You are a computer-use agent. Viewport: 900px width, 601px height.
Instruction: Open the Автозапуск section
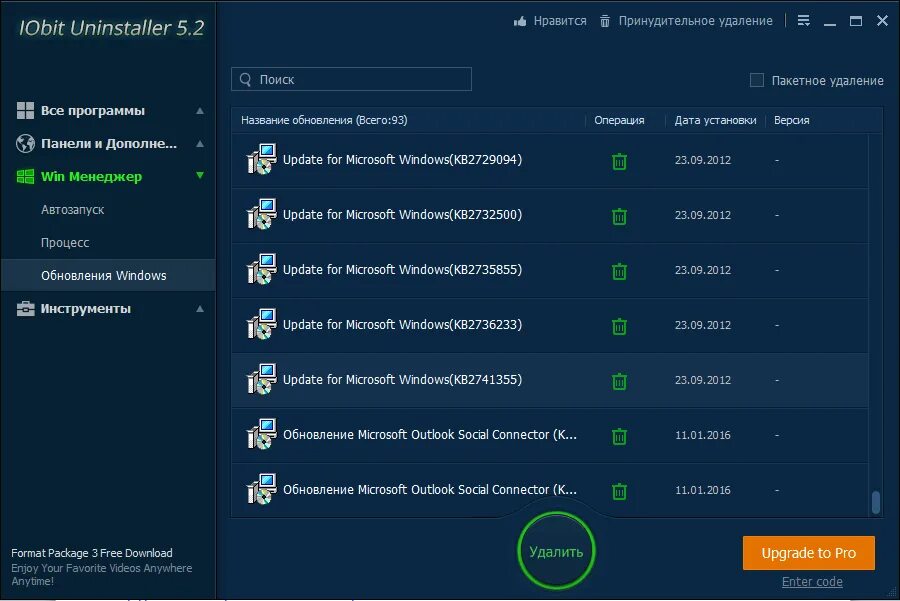click(72, 210)
